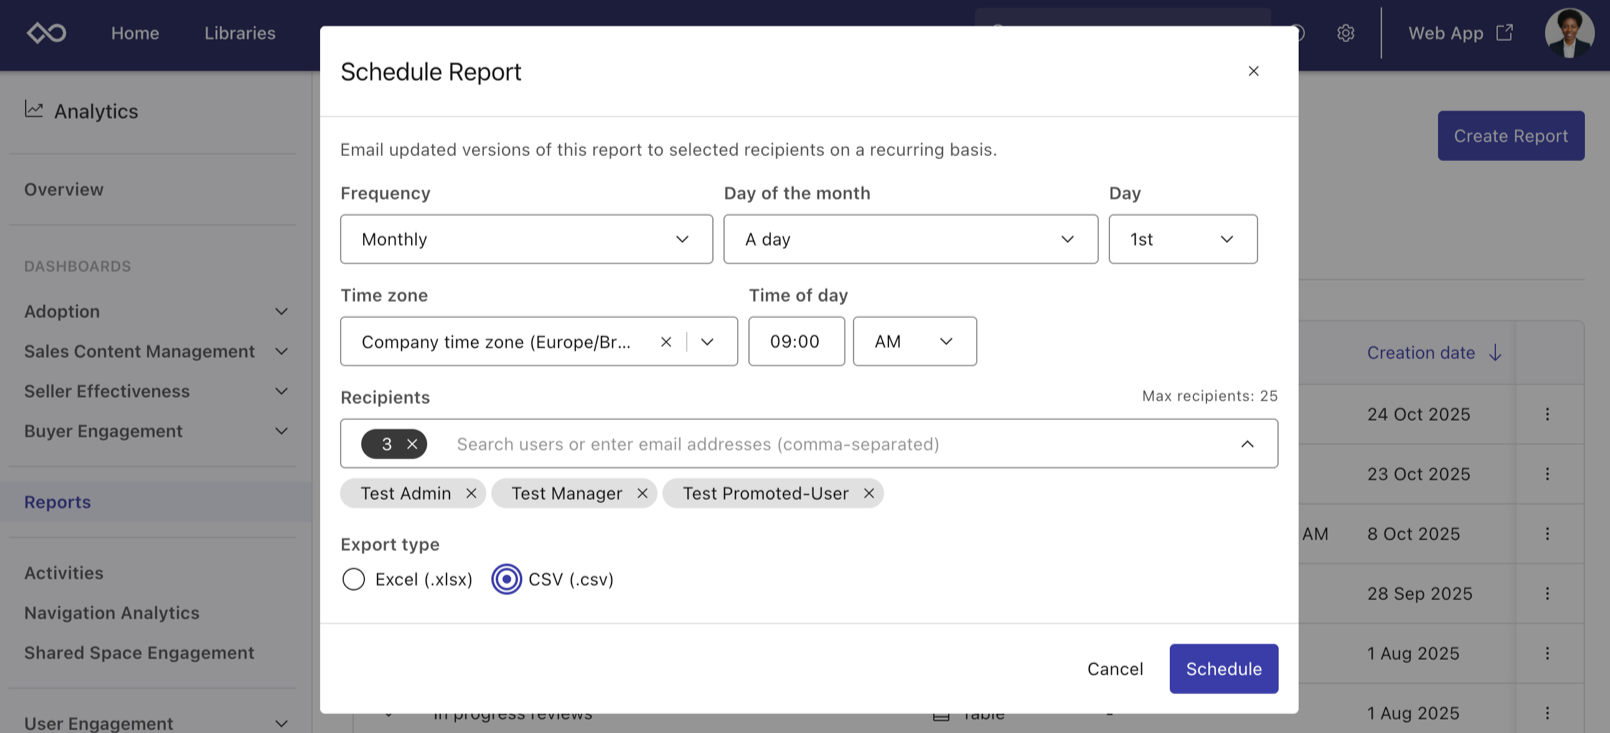Expand Adoption dashboards section
The width and height of the screenshot is (1610, 733).
click(x=281, y=311)
